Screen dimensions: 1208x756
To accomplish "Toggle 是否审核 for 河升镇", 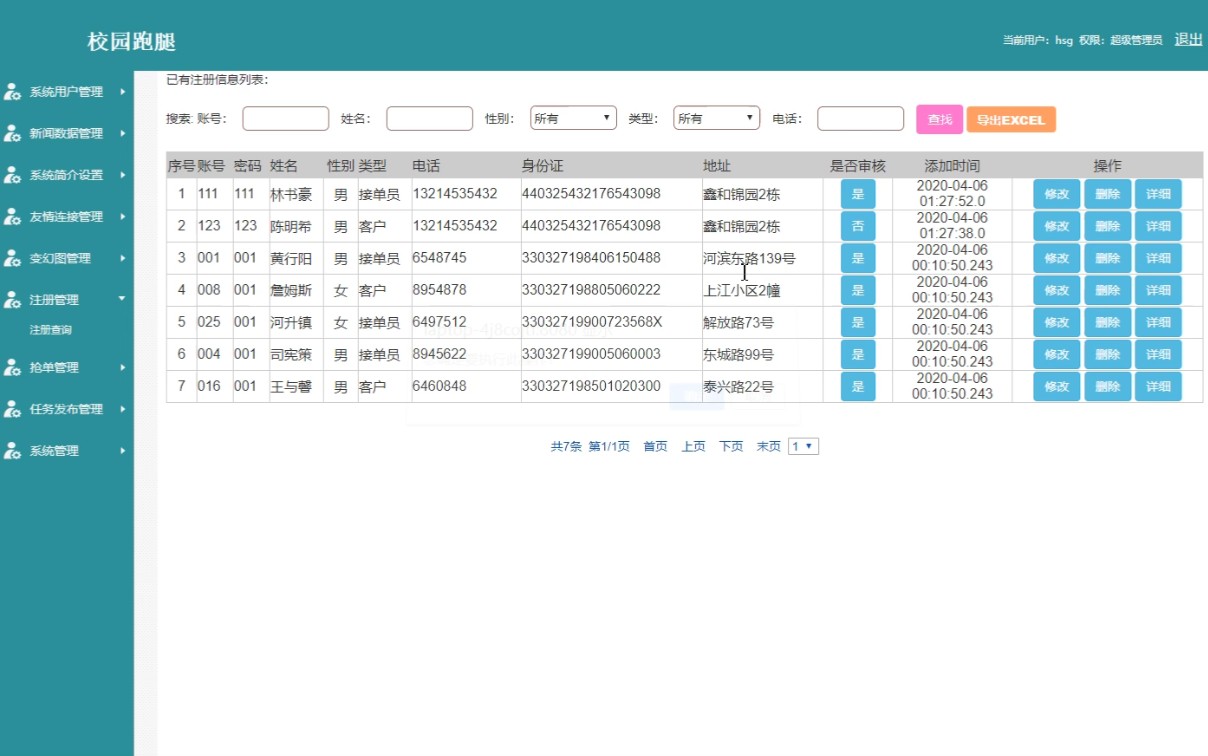I will click(857, 322).
